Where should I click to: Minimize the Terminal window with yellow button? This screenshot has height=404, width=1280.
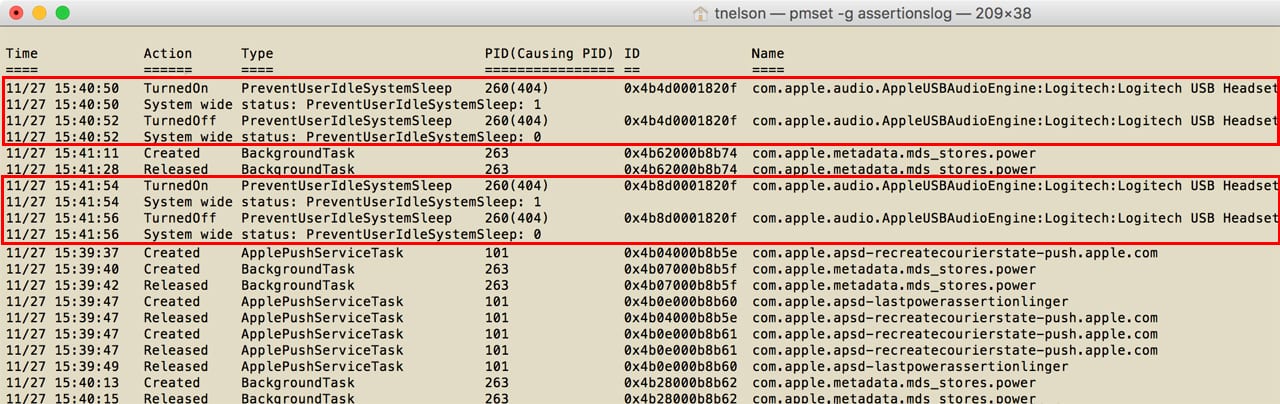click(x=39, y=14)
